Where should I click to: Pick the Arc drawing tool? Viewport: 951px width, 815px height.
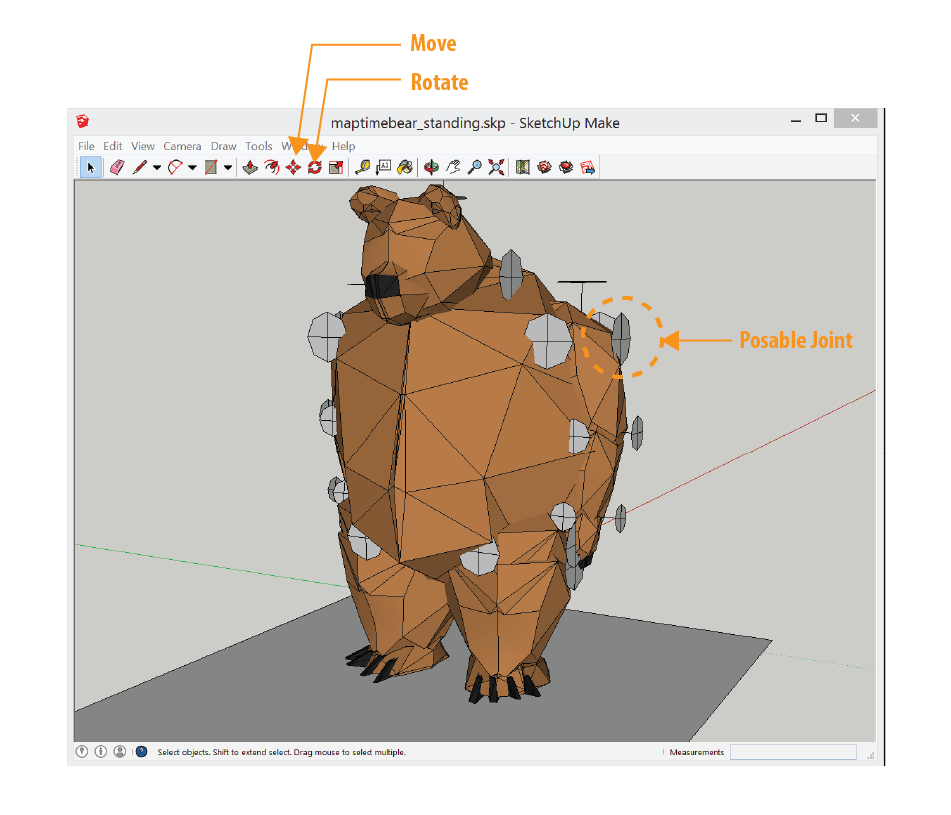coord(175,167)
